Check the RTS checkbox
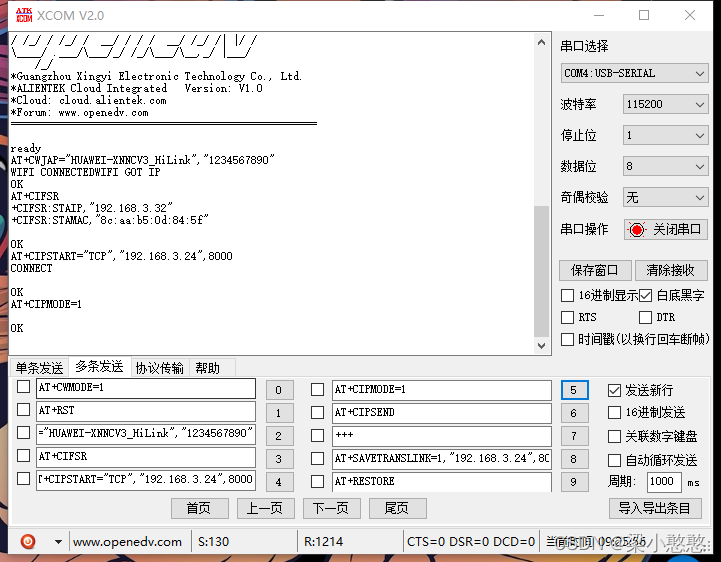 567,317
